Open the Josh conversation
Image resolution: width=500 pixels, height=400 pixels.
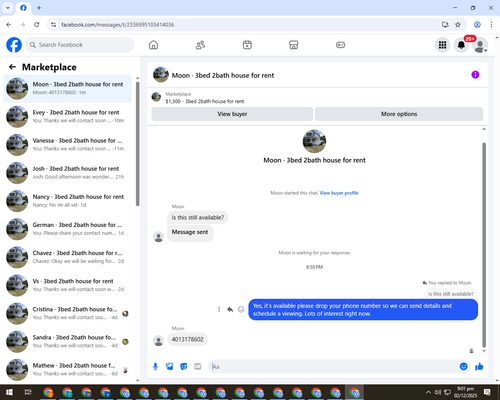67,173
